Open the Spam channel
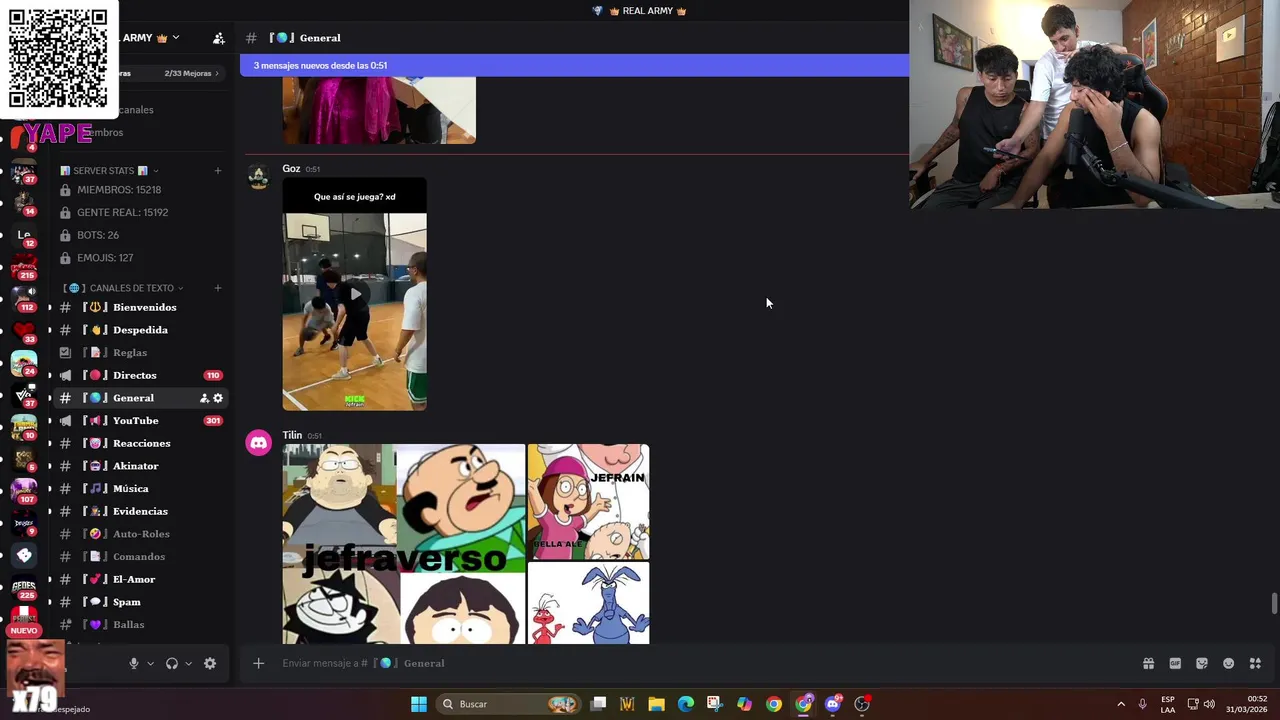This screenshot has height=720, width=1280. [x=139, y=602]
